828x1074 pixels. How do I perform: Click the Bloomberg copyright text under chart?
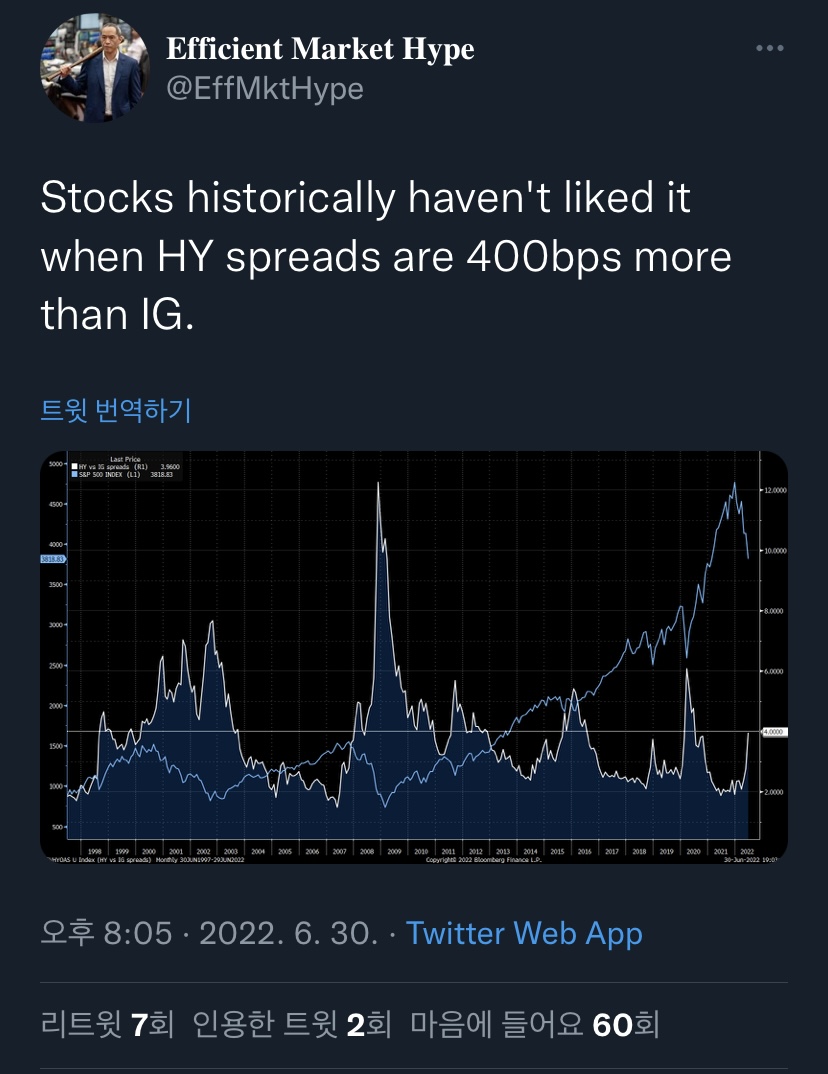point(484,860)
